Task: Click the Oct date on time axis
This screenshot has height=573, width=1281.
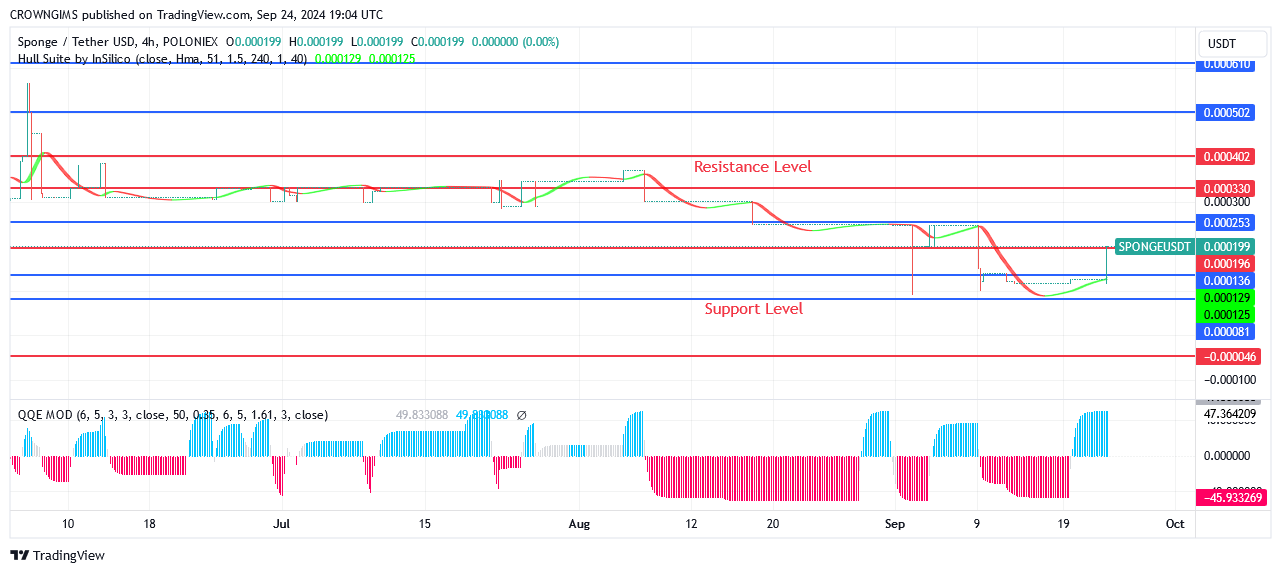Action: click(1175, 523)
